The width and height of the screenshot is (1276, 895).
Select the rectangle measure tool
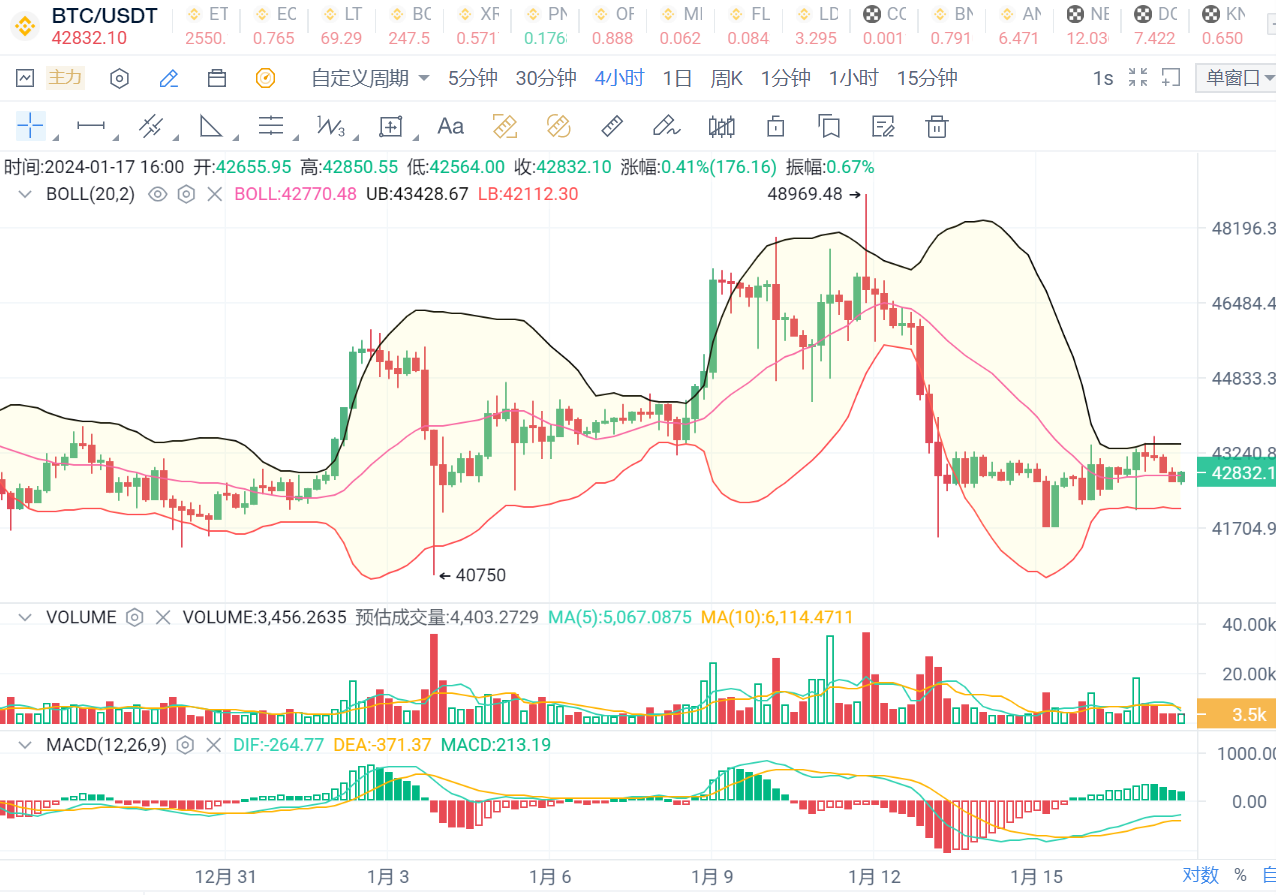[390, 126]
